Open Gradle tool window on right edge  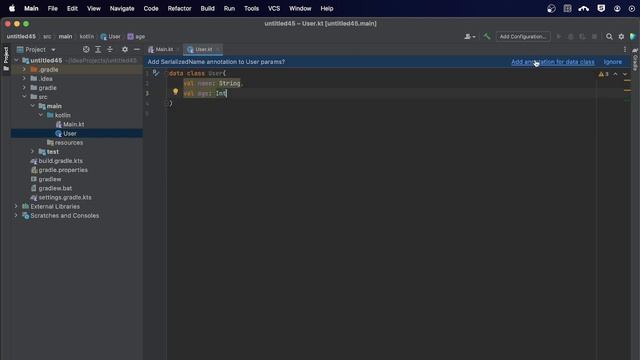635,59
